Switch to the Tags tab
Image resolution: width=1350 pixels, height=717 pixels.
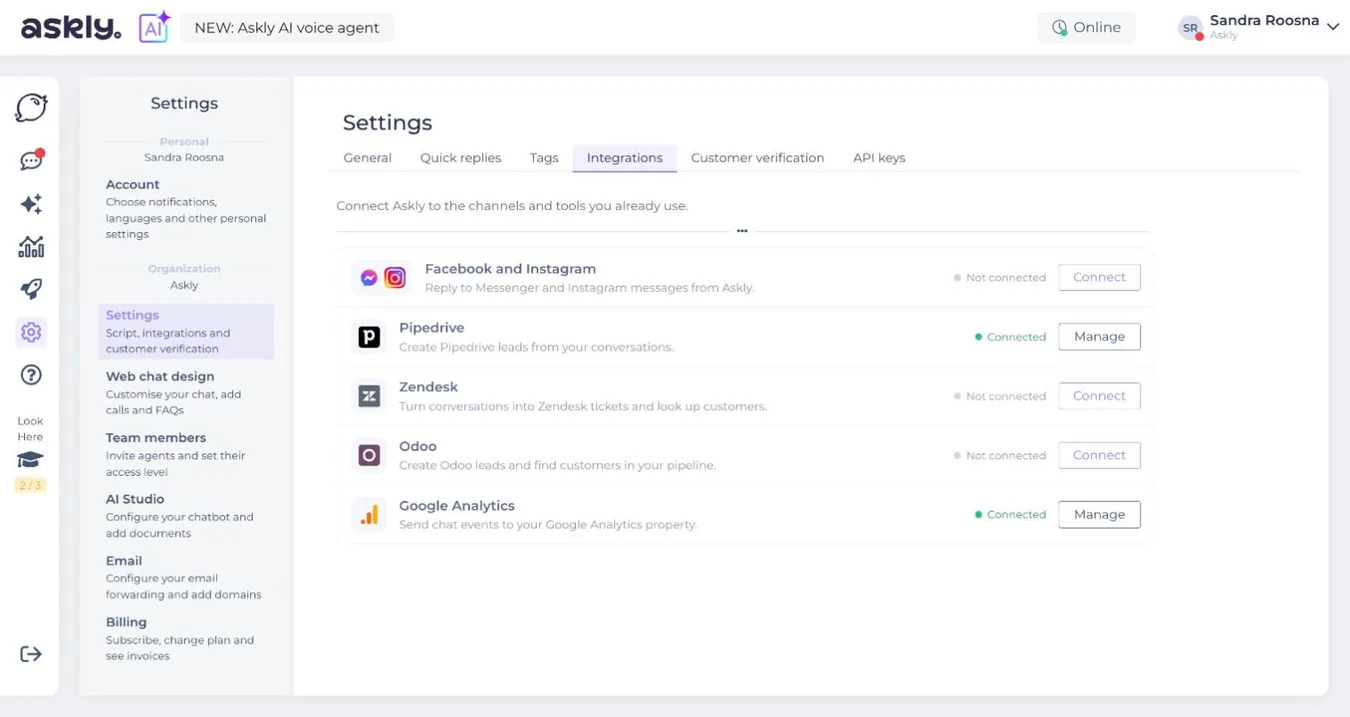pos(544,158)
